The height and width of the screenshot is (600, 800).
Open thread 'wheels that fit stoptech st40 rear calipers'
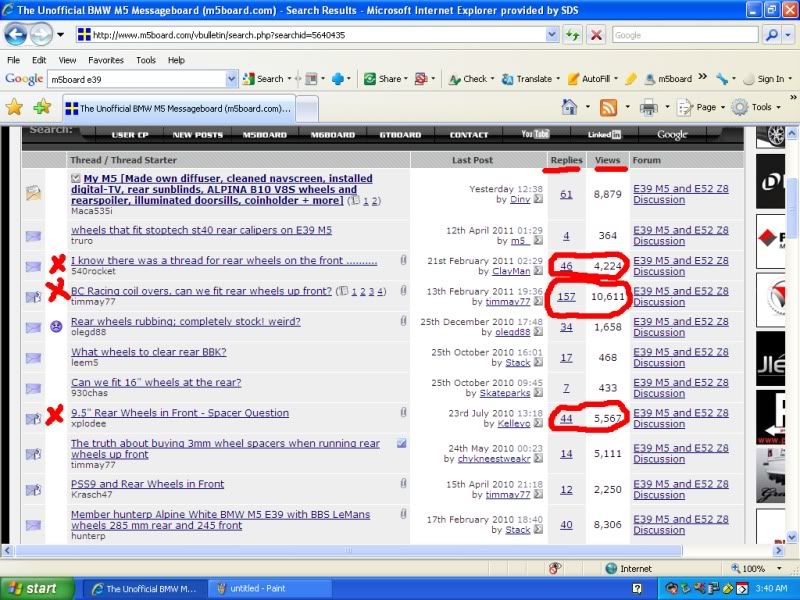(x=202, y=230)
